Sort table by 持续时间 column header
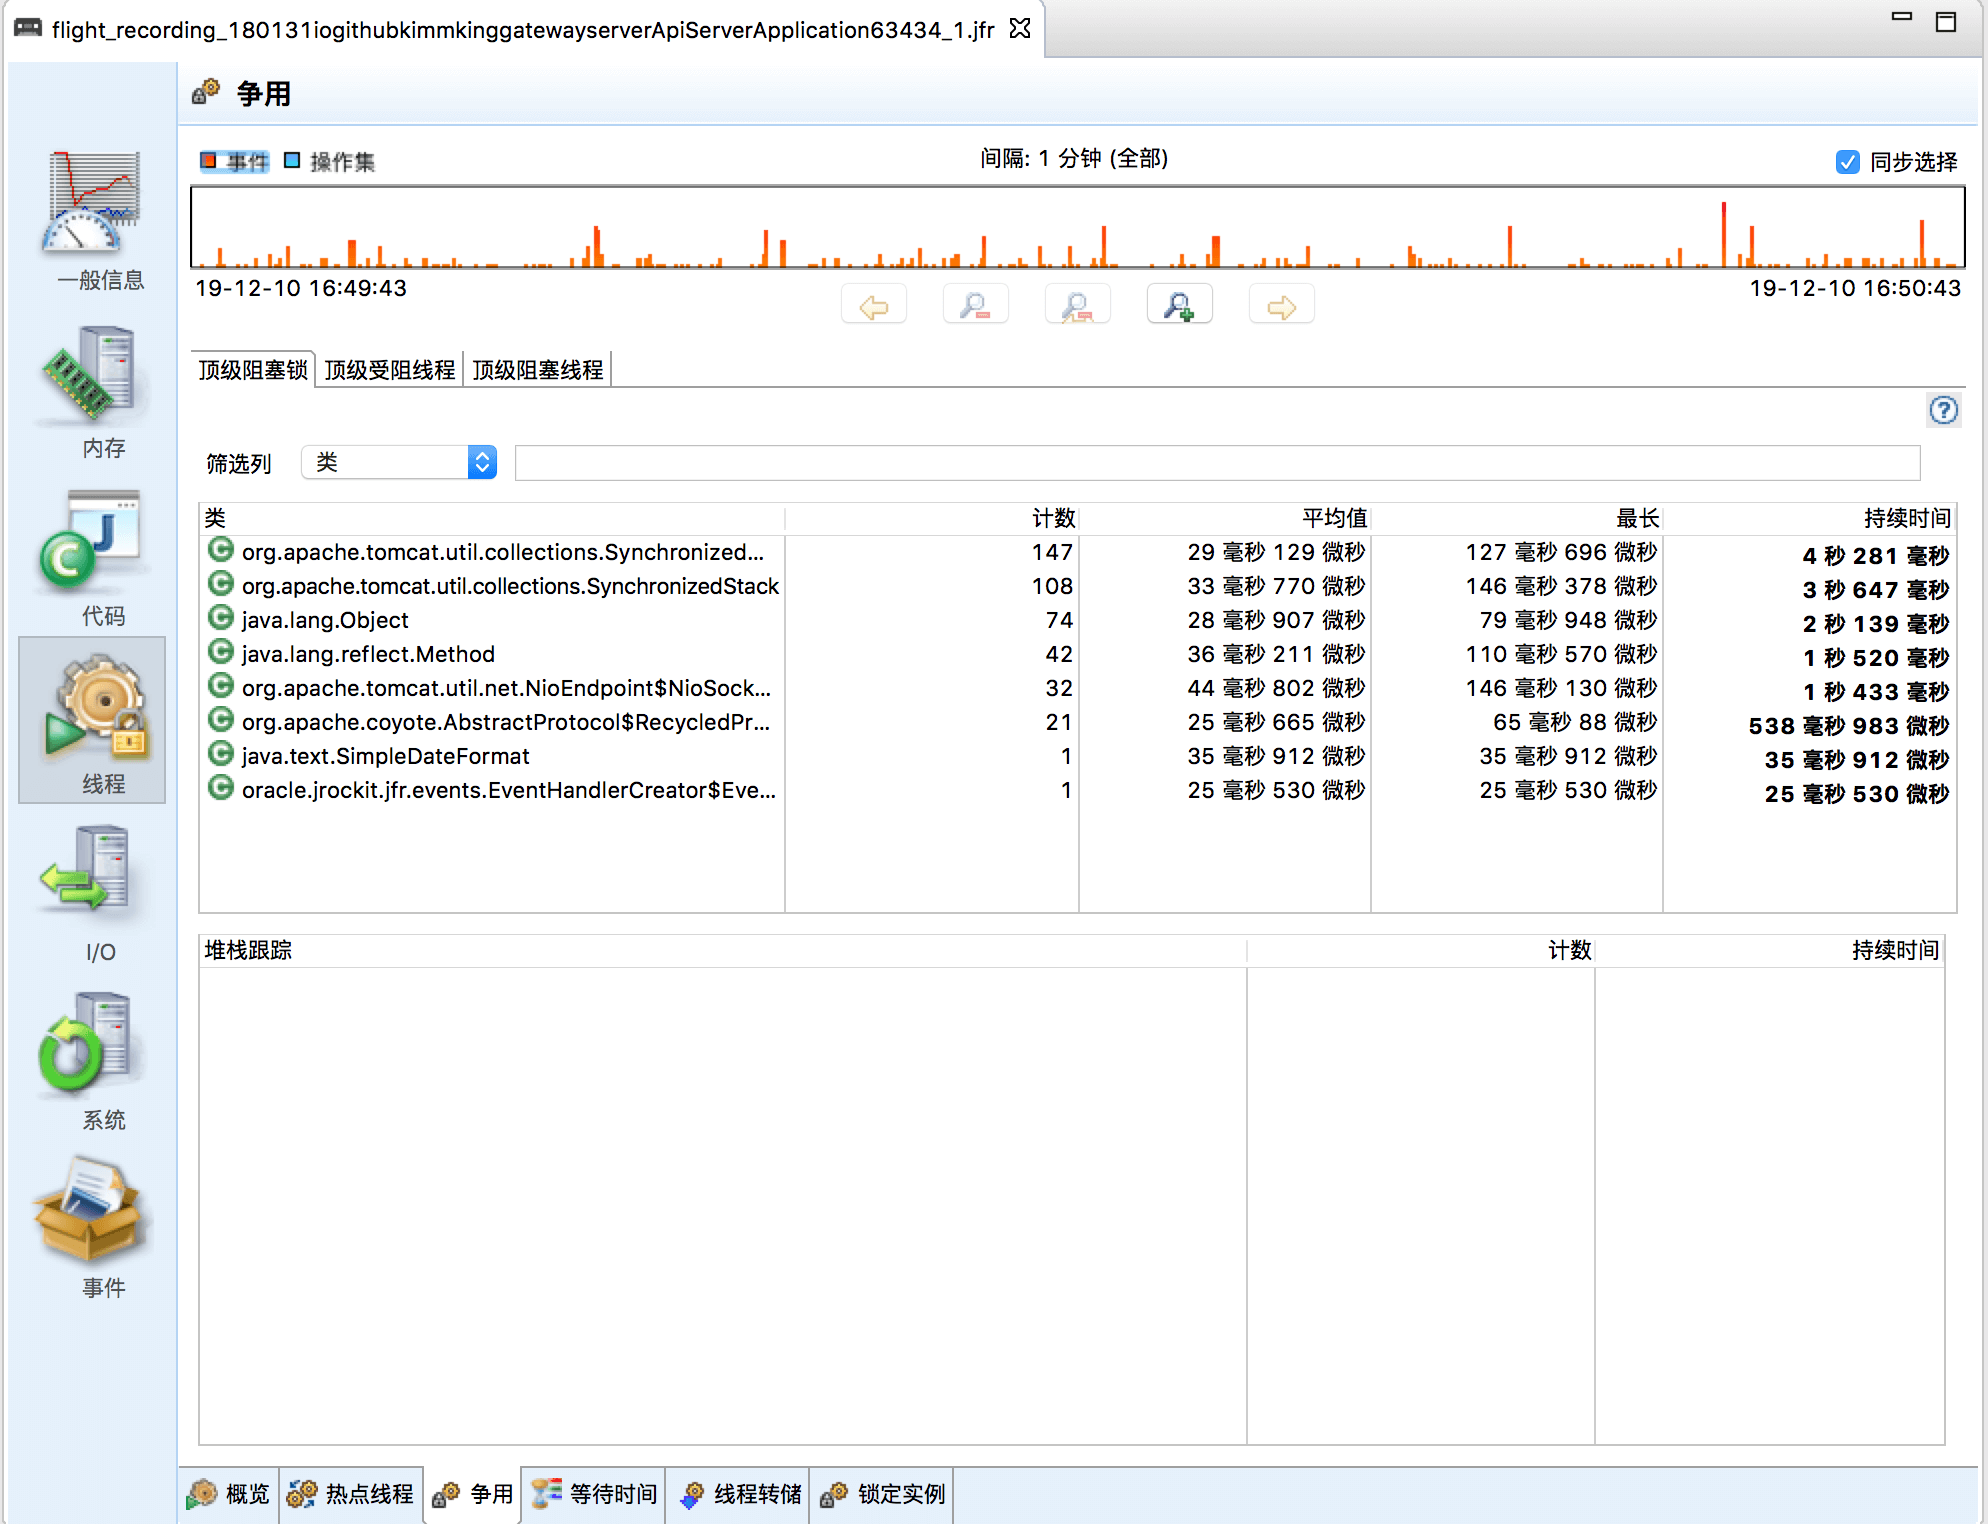This screenshot has width=1988, height=1524. (x=1906, y=518)
